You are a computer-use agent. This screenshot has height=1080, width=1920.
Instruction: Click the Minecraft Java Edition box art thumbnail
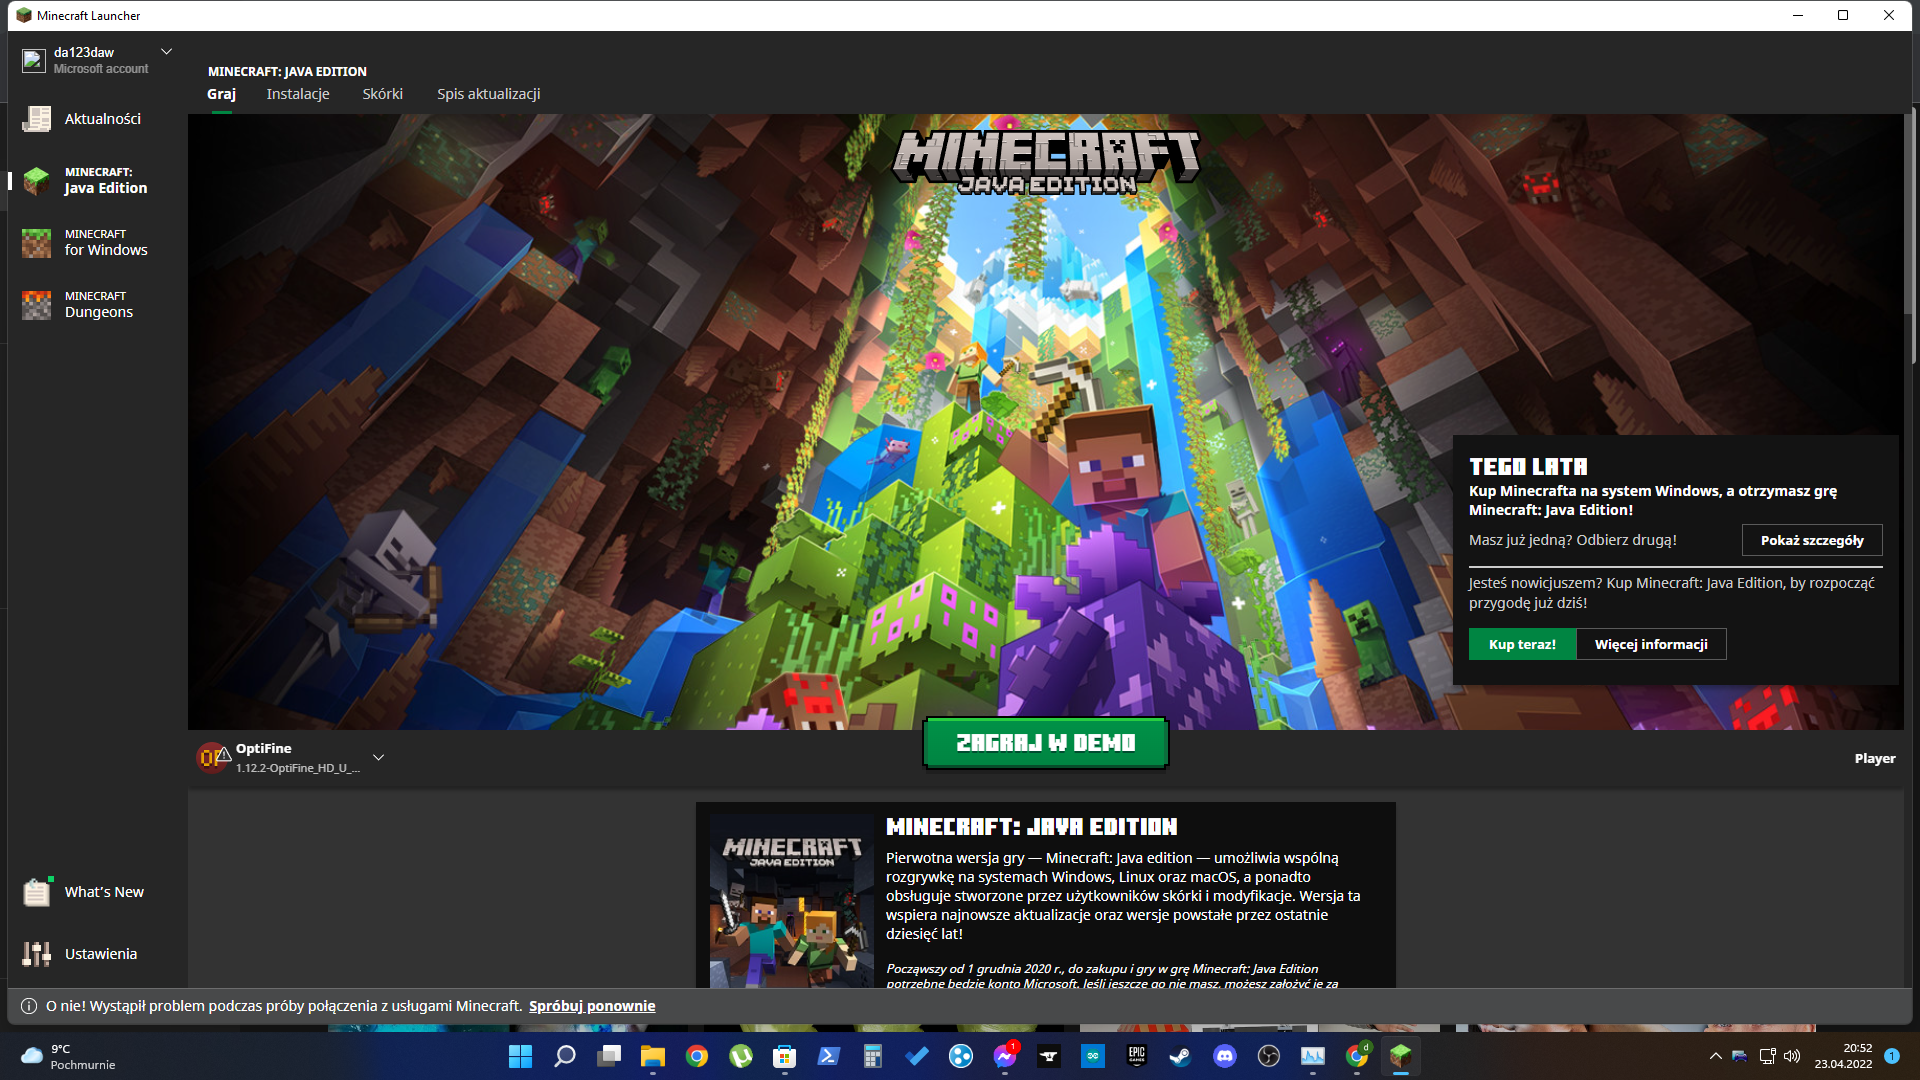(791, 902)
